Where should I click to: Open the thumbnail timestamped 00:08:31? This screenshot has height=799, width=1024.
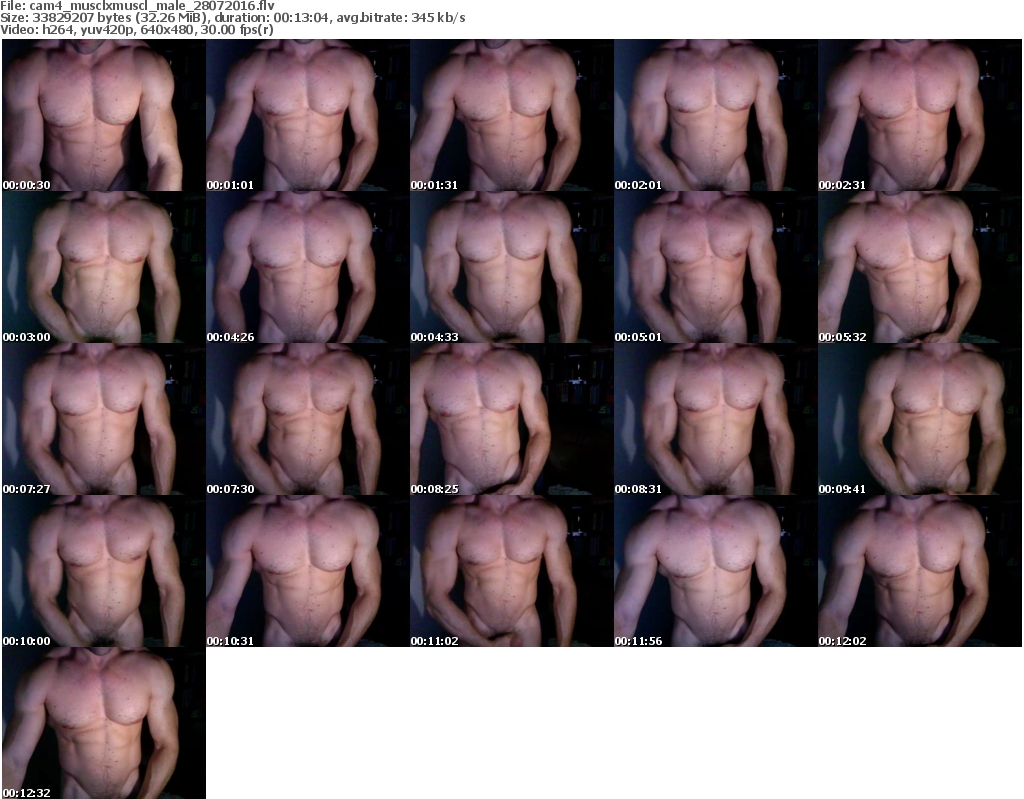click(x=716, y=419)
